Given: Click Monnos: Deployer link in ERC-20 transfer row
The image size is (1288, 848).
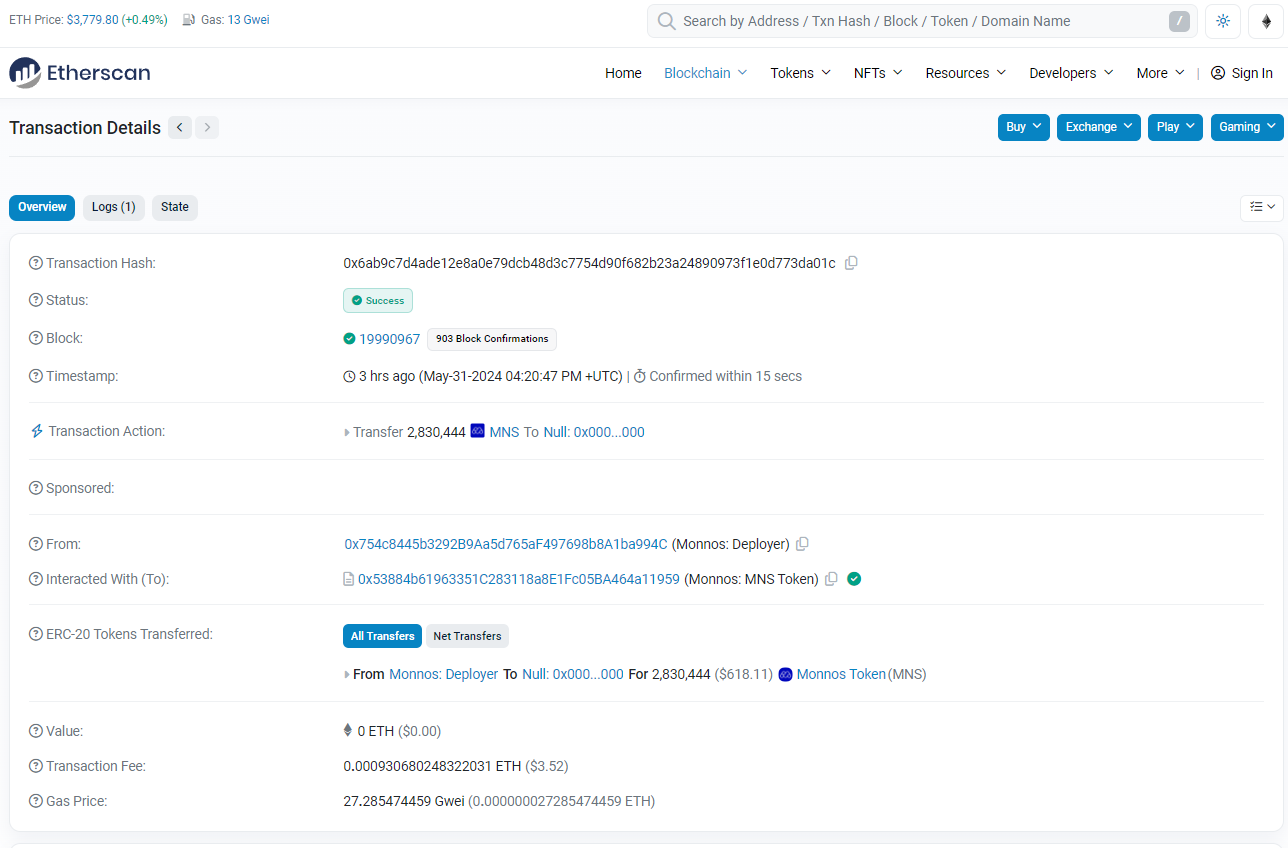Looking at the screenshot, I should point(443,674).
